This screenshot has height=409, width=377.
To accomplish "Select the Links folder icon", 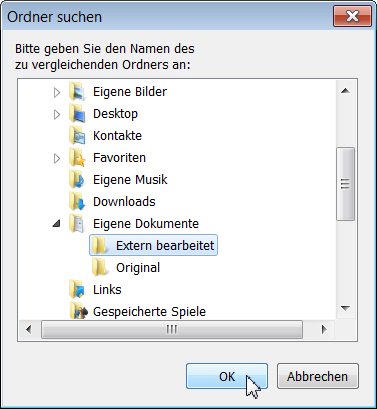I will 77,290.
